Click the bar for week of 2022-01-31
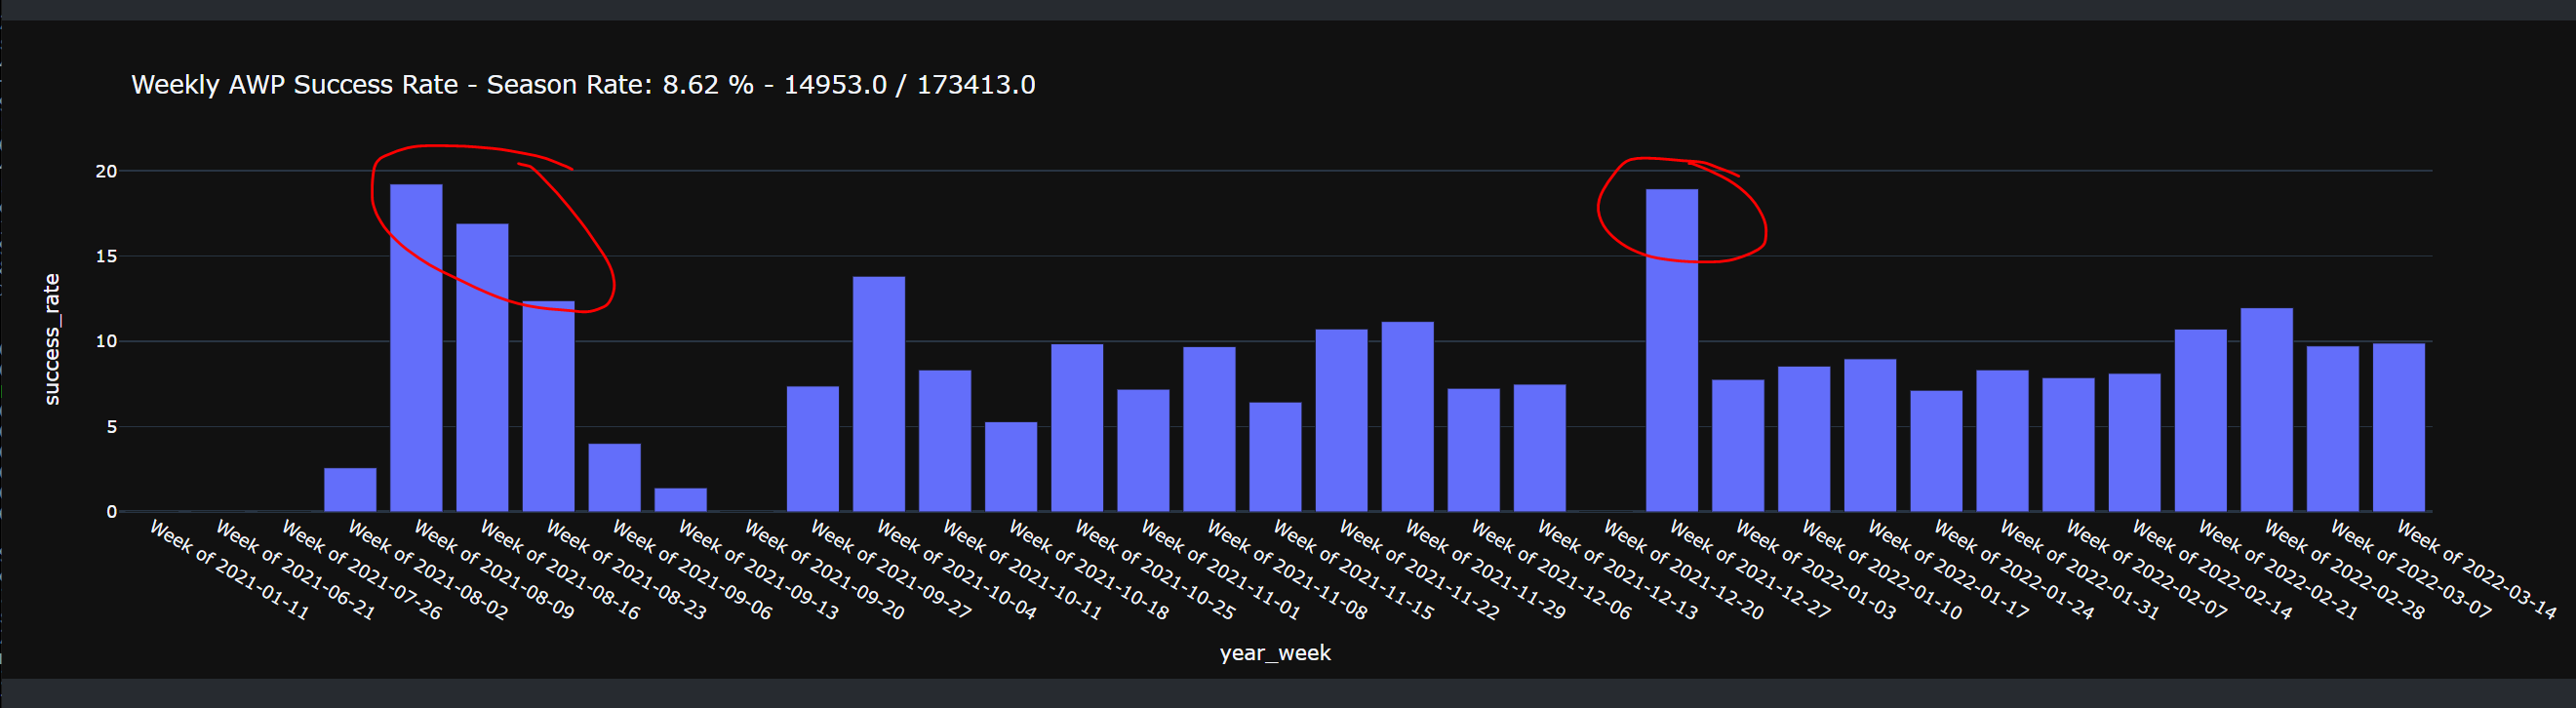This screenshot has height=708, width=2576. pos(2002,441)
